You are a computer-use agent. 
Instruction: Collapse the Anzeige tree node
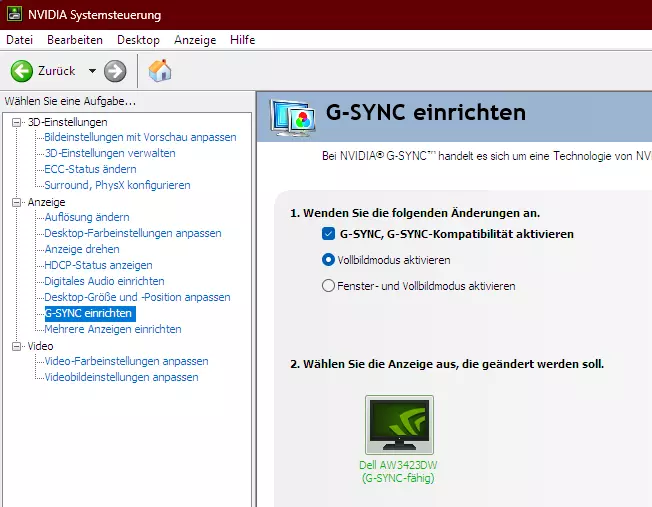pos(17,202)
